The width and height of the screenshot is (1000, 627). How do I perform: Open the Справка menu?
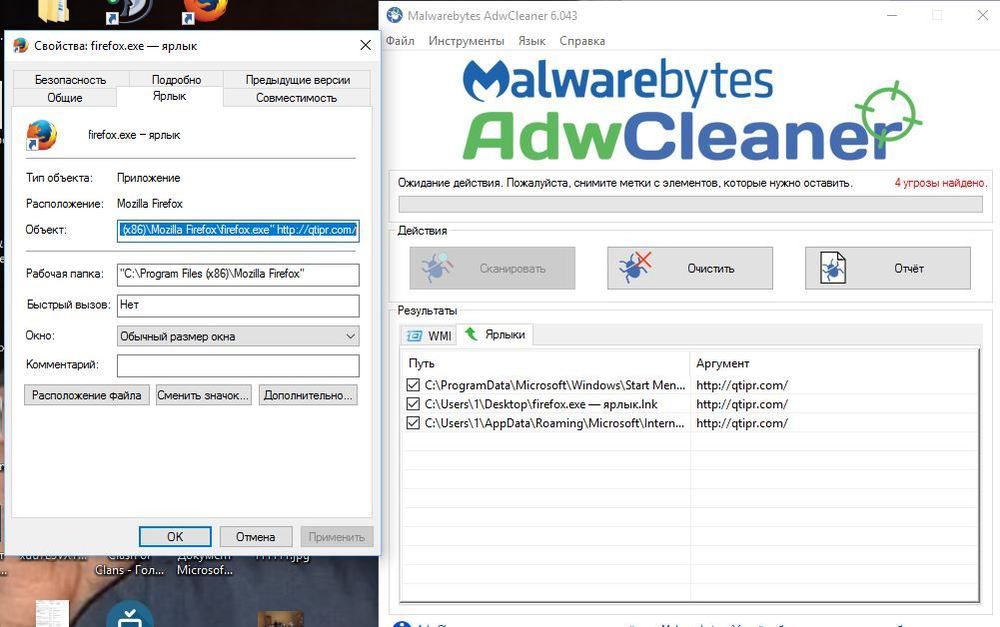click(582, 41)
